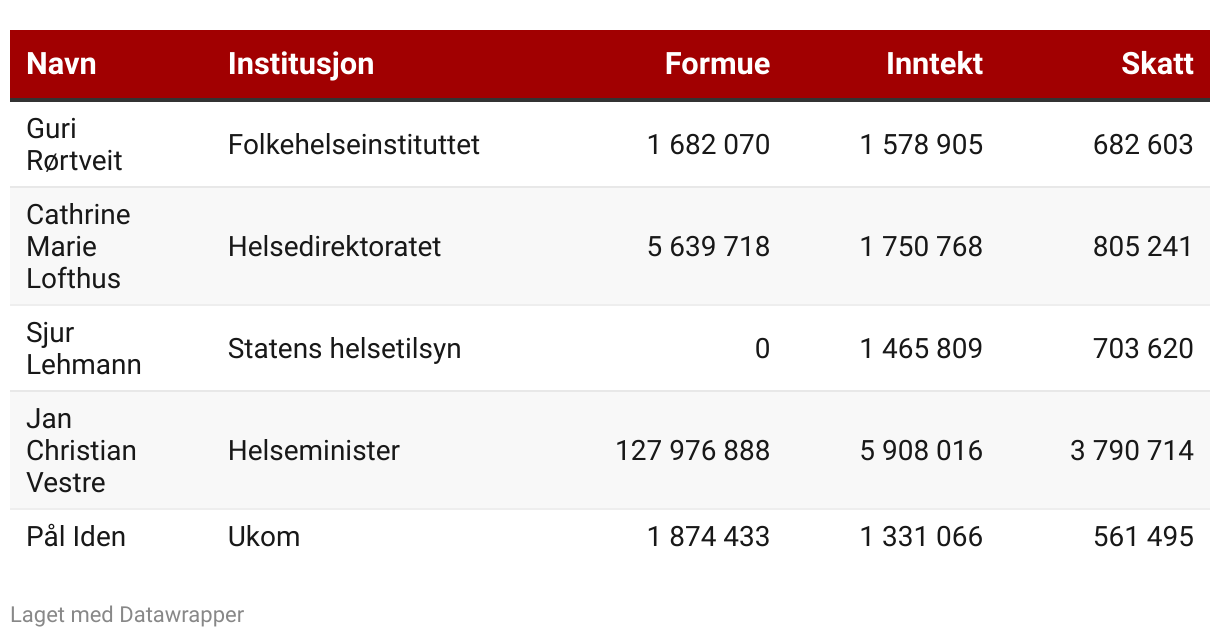Select the Pål Iden name cell

(76, 536)
